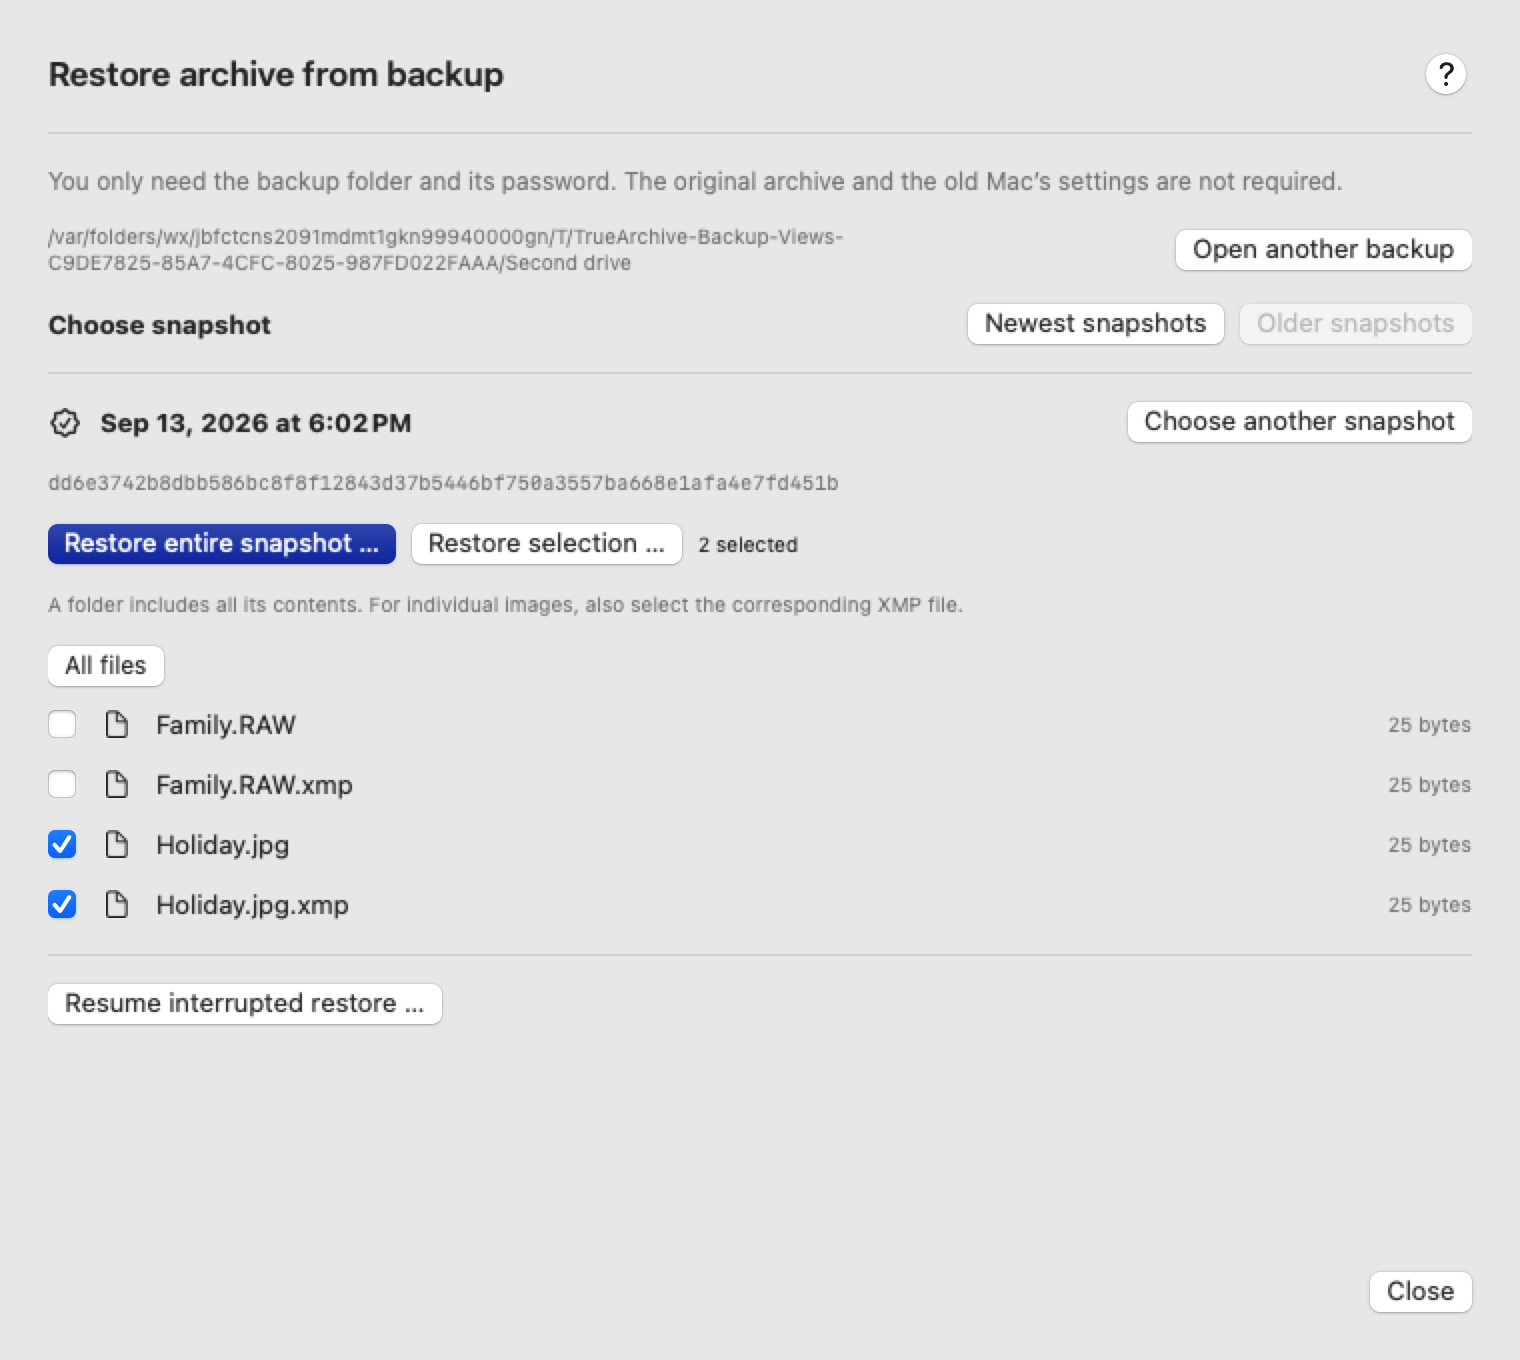The image size is (1520, 1360).
Task: Select the Holiday.jpg file name
Action: tap(222, 846)
